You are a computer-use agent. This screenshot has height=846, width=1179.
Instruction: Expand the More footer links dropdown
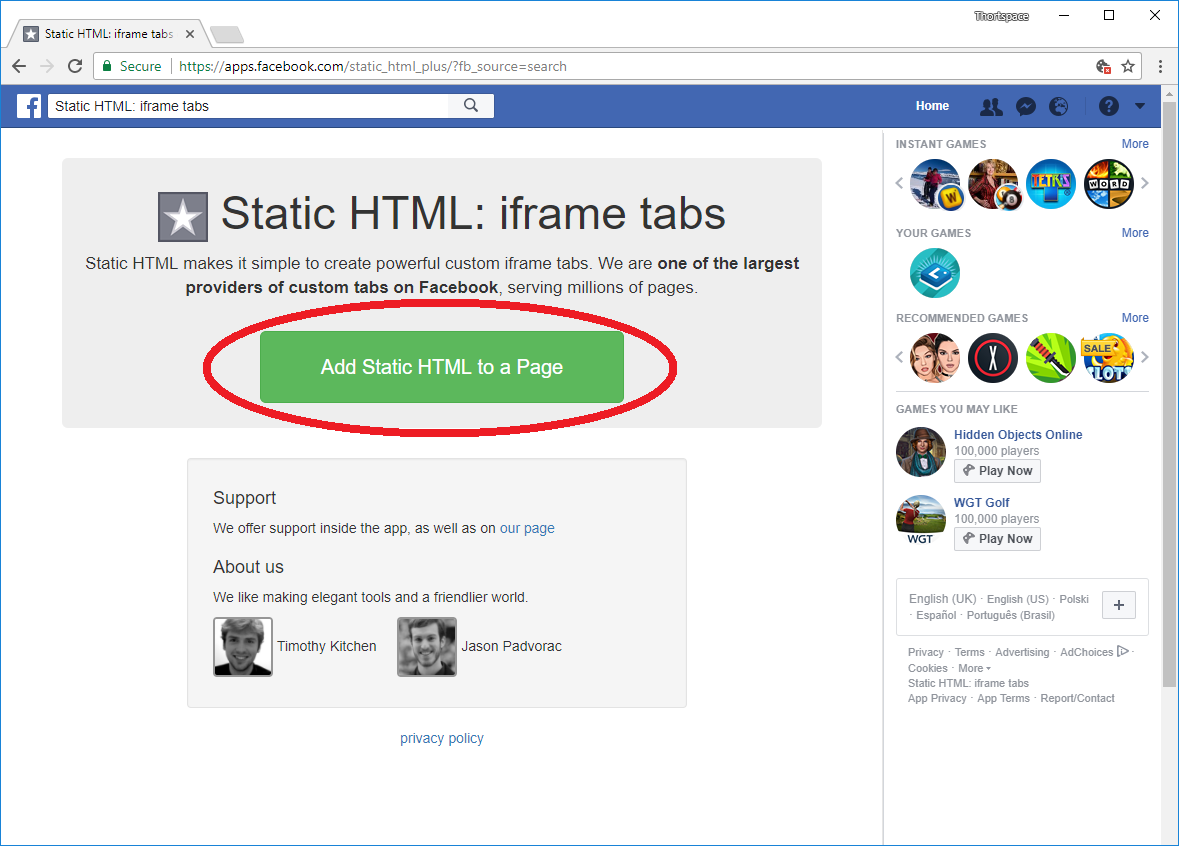pyautogui.click(x=974, y=668)
